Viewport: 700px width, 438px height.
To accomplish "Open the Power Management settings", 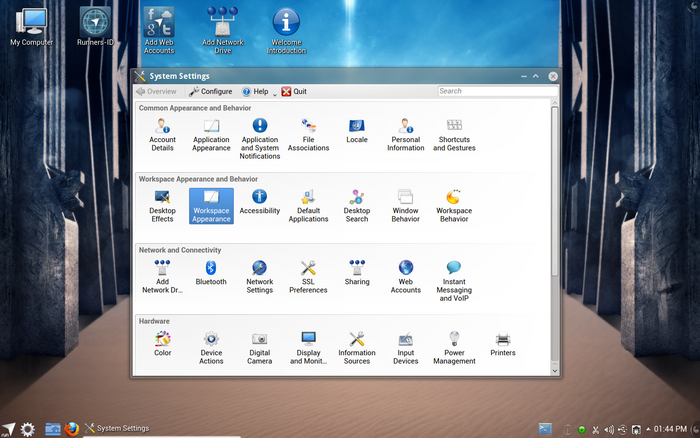I will pos(454,347).
